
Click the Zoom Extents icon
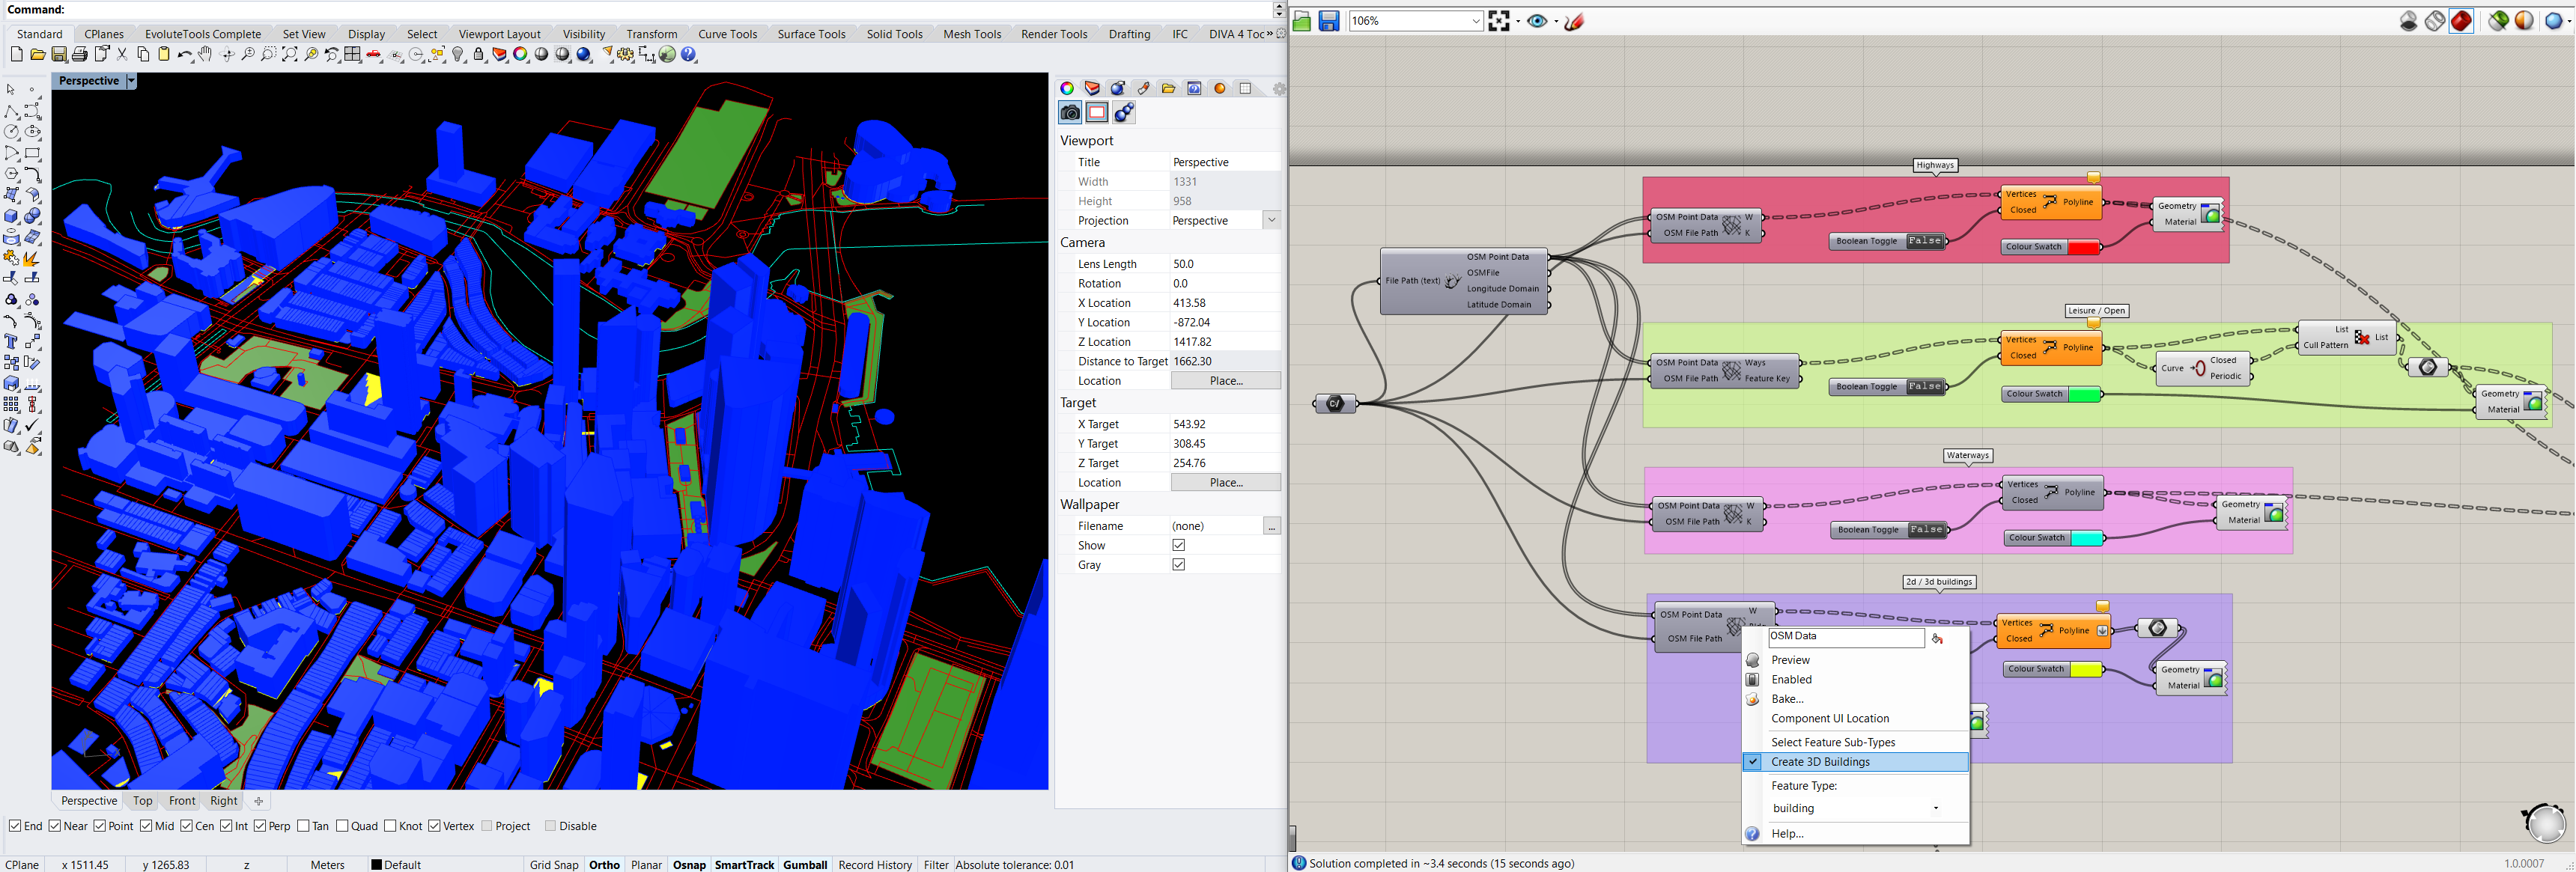coord(290,55)
